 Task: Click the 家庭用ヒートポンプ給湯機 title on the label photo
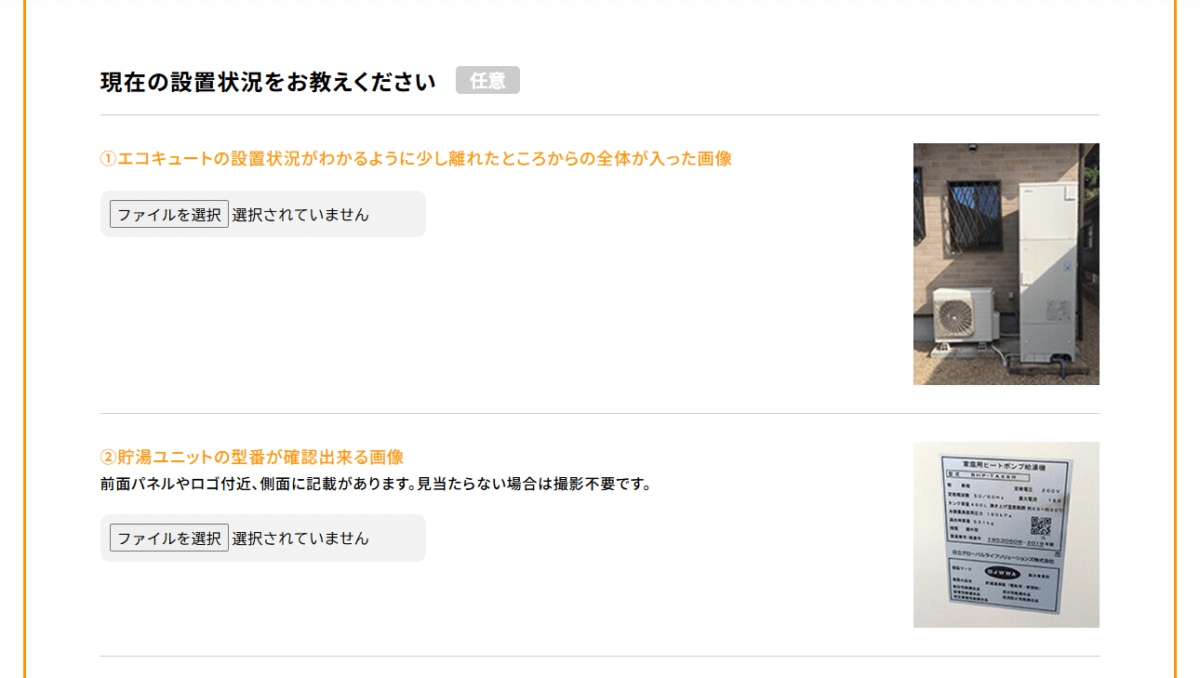click(x=1003, y=466)
